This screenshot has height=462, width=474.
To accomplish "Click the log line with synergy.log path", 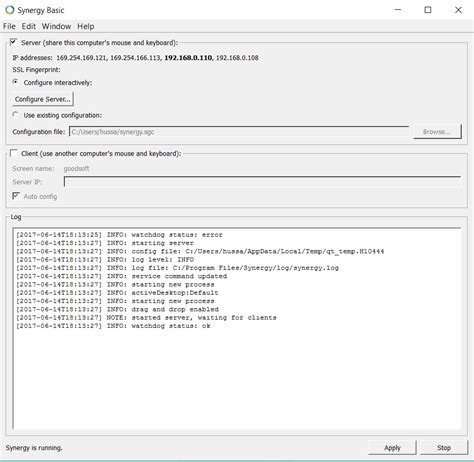I will [x=177, y=268].
